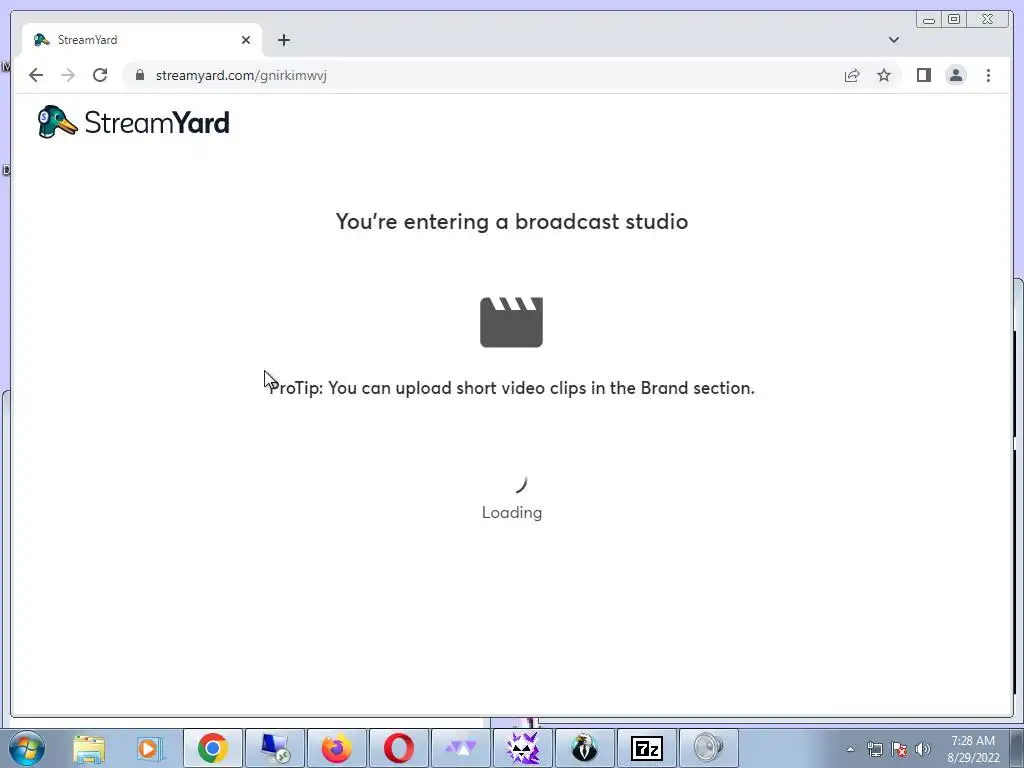Minimize the Chrome window
The height and width of the screenshot is (768, 1024).
point(929,20)
